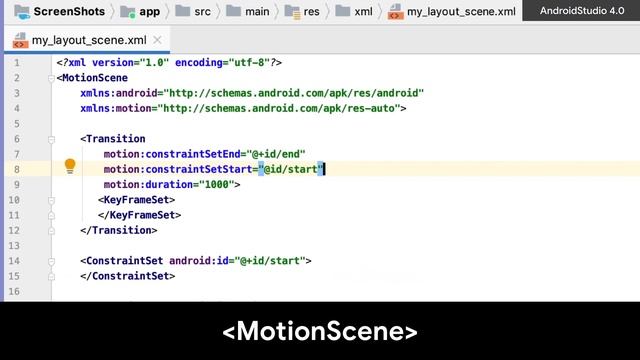Click motion:constraintSetStart attribute name
This screenshot has width=640, height=360.
[178, 169]
